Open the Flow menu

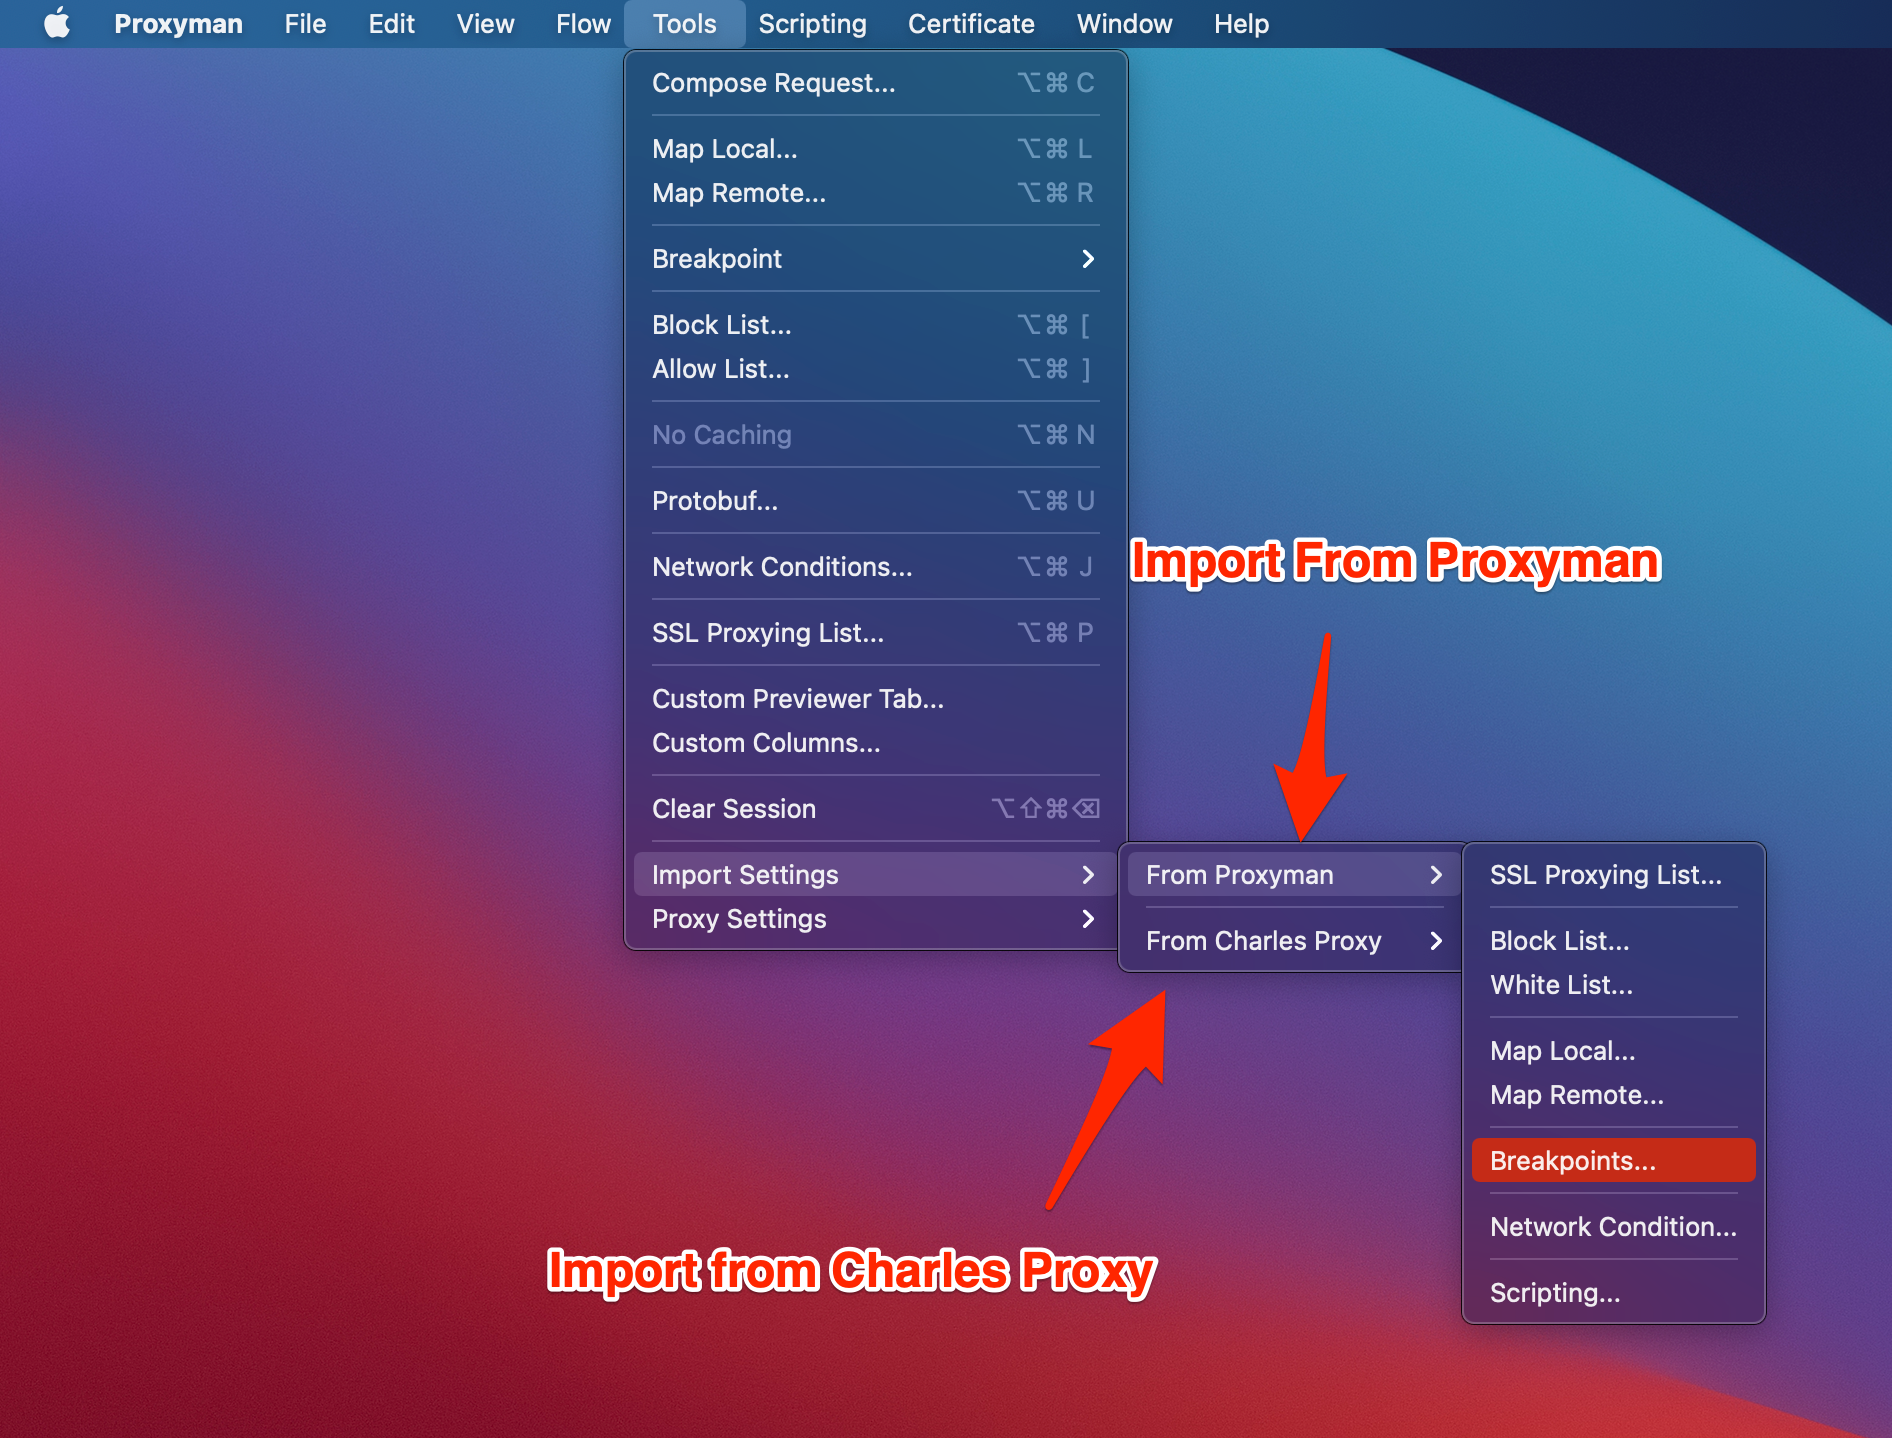583,23
